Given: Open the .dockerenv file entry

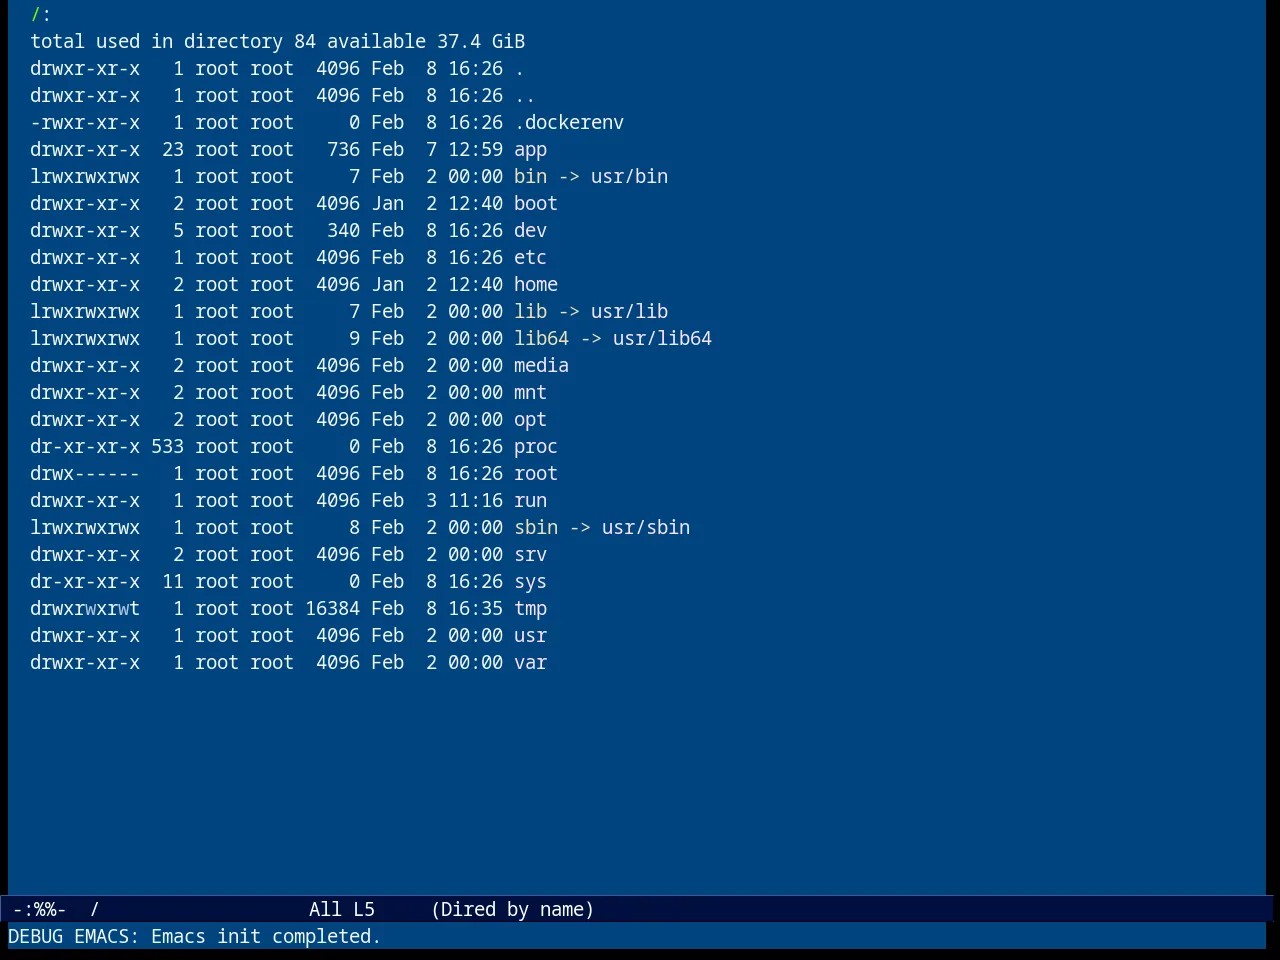Looking at the screenshot, I should 569,123.
